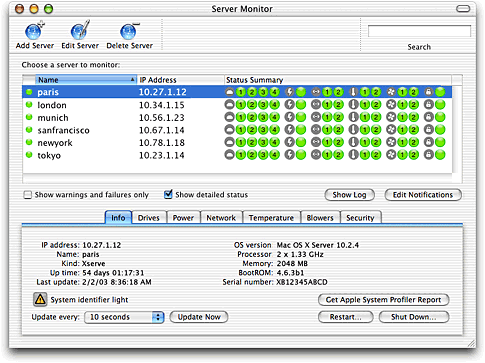
Task: Click the IP Address column header
Action: (x=180, y=80)
